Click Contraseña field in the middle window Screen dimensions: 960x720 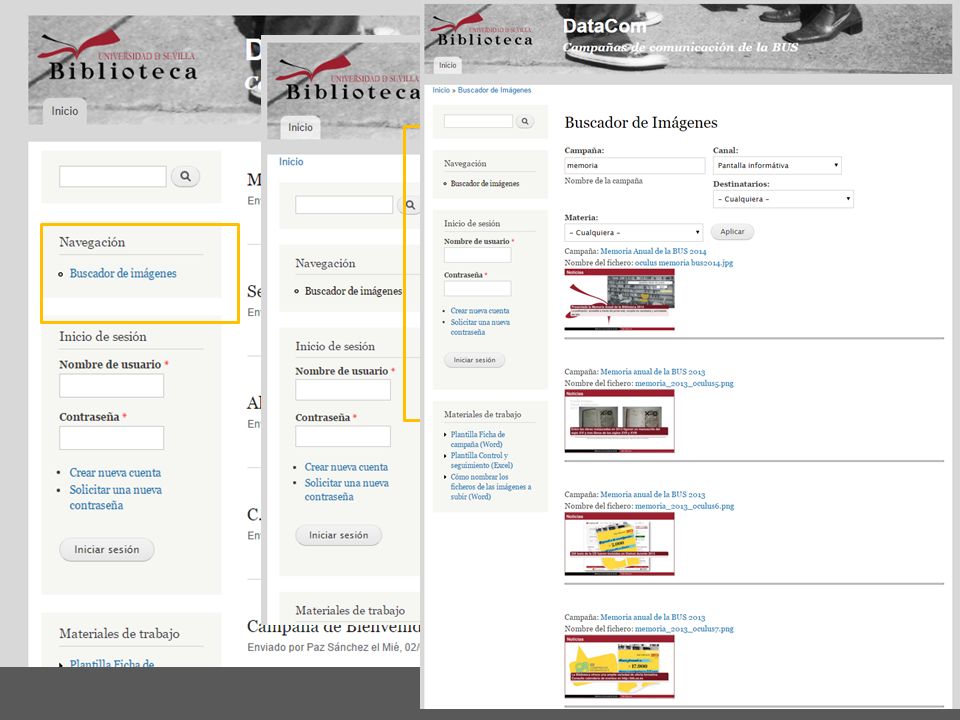pyautogui.click(x=343, y=437)
